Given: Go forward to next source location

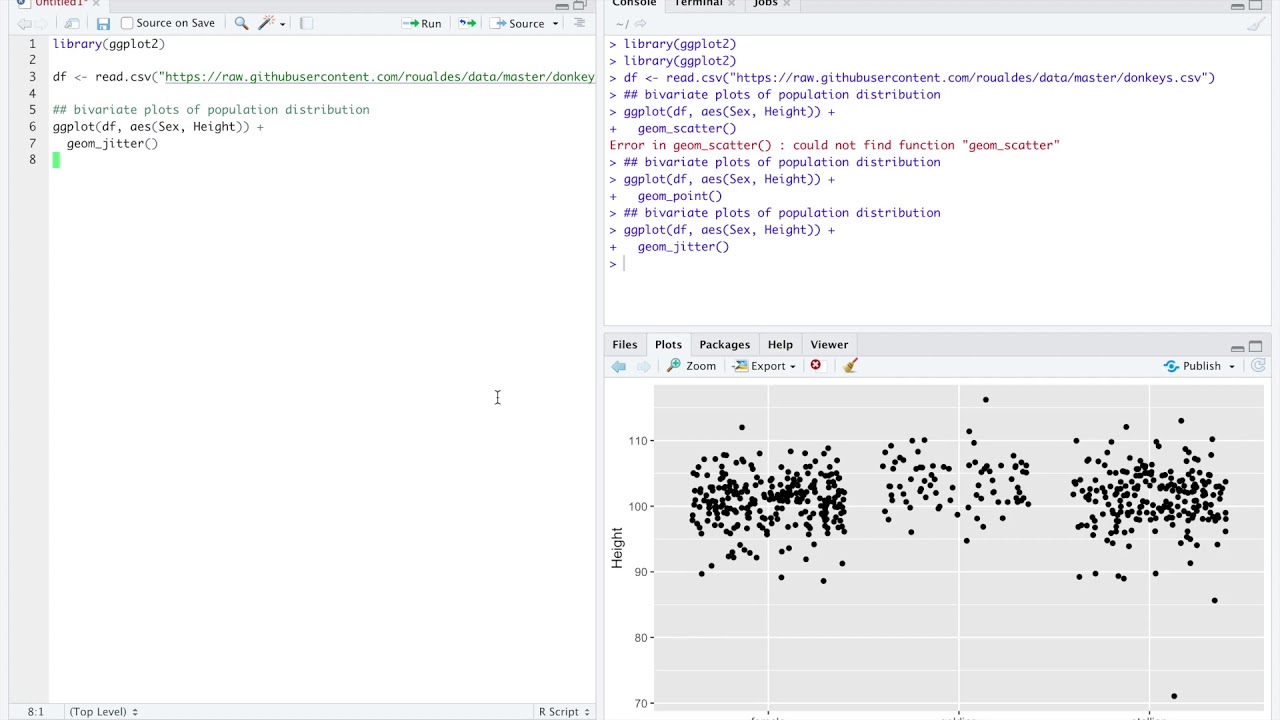Looking at the screenshot, I should [x=42, y=23].
